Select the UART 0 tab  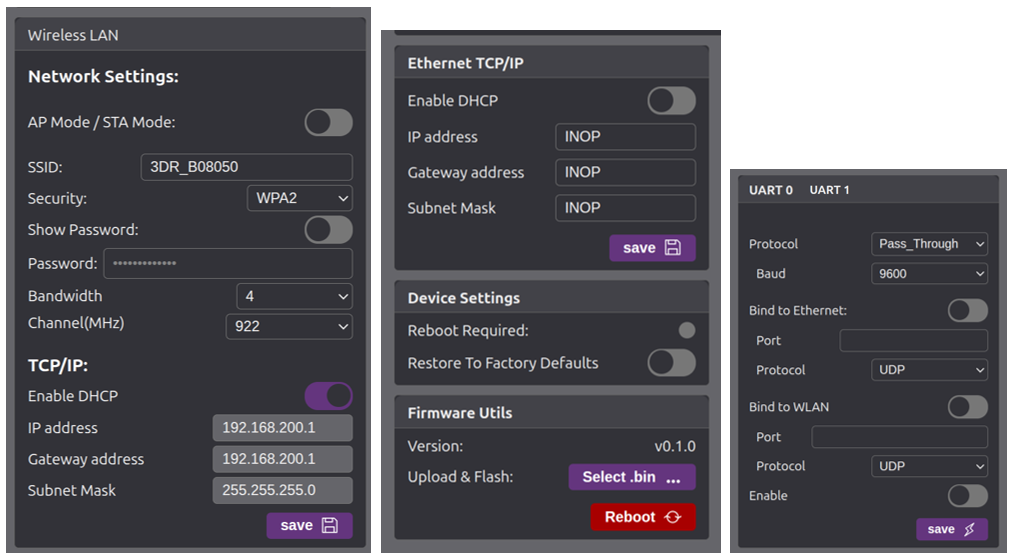point(771,190)
